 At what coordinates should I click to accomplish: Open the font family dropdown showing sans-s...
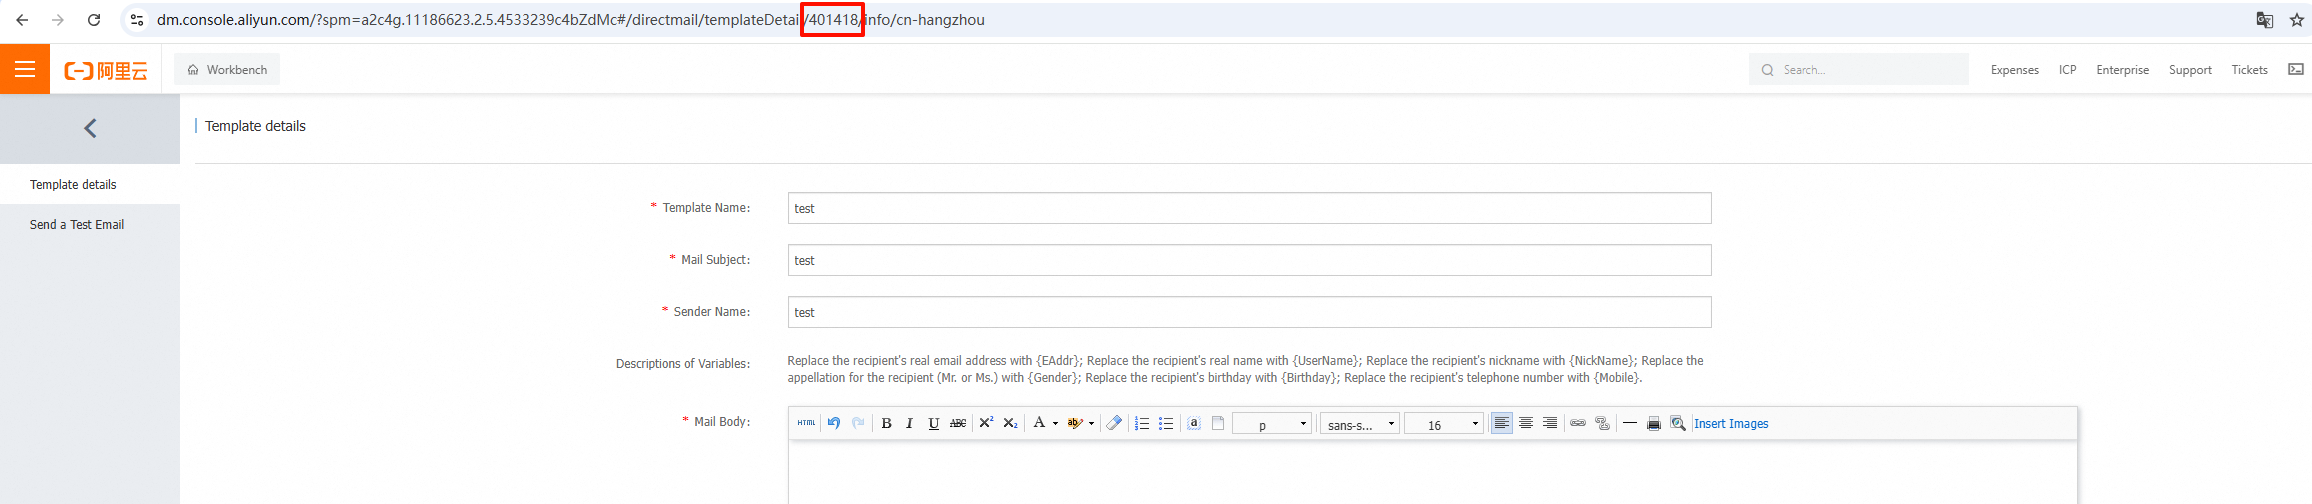1359,424
